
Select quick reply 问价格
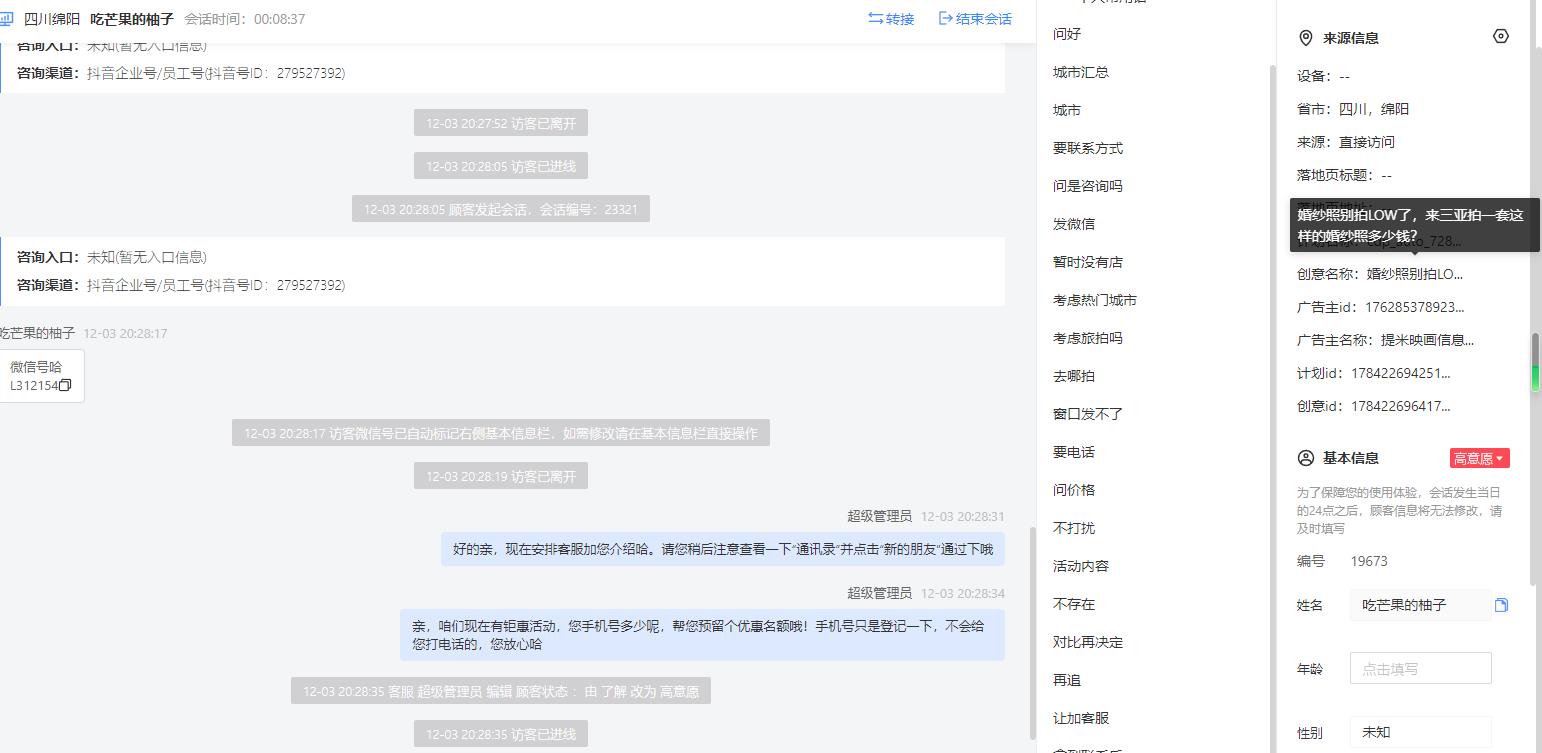[1074, 490]
